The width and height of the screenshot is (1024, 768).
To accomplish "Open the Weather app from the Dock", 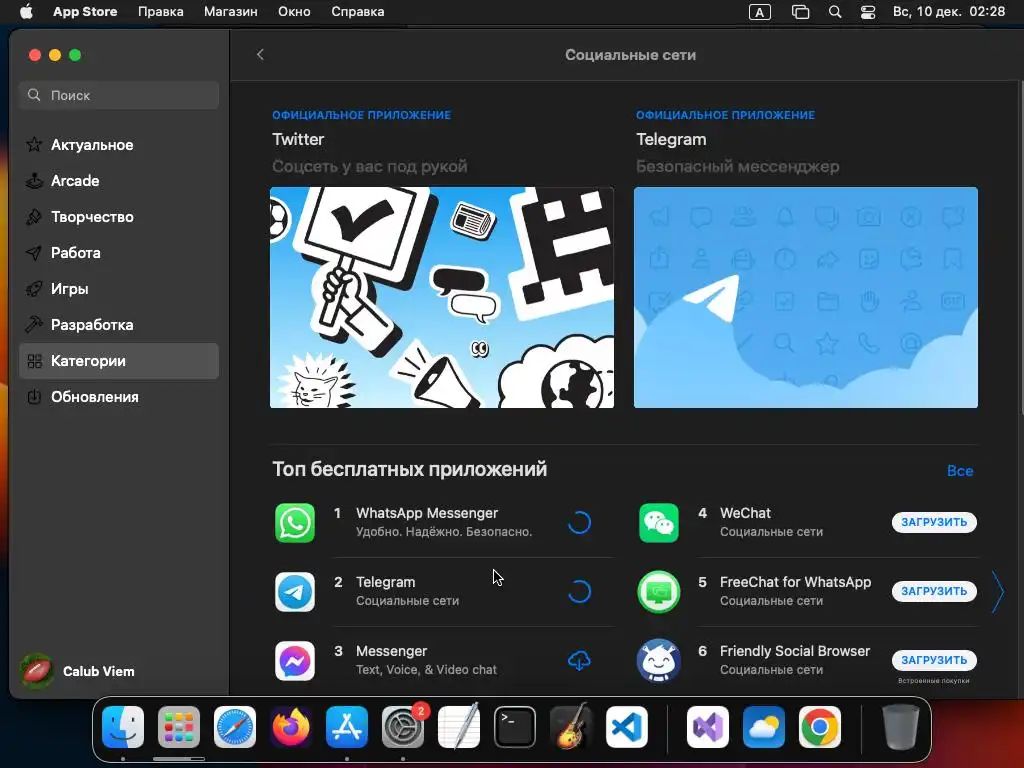I will point(764,727).
